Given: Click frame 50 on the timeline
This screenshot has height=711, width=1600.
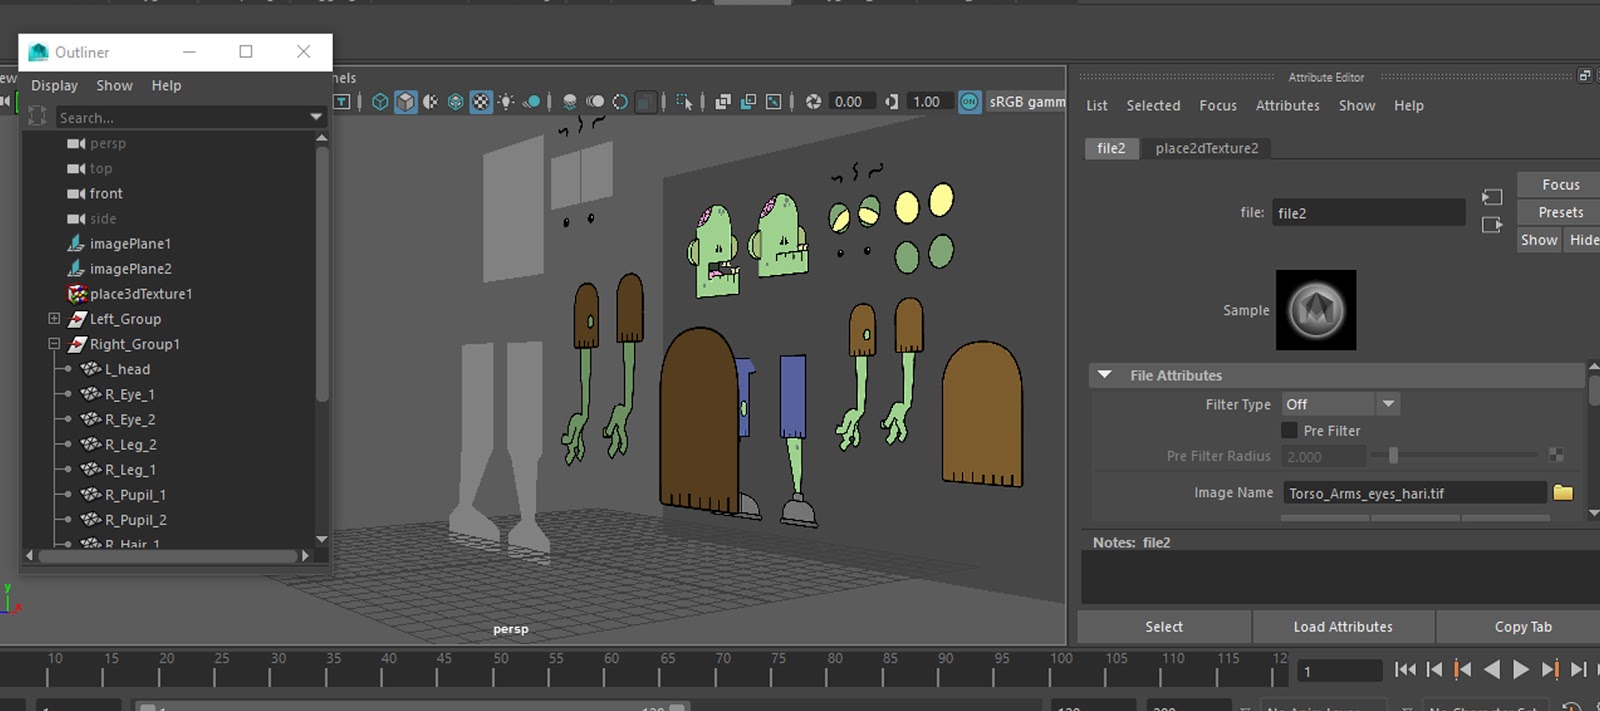Looking at the screenshot, I should pyautogui.click(x=494, y=675).
